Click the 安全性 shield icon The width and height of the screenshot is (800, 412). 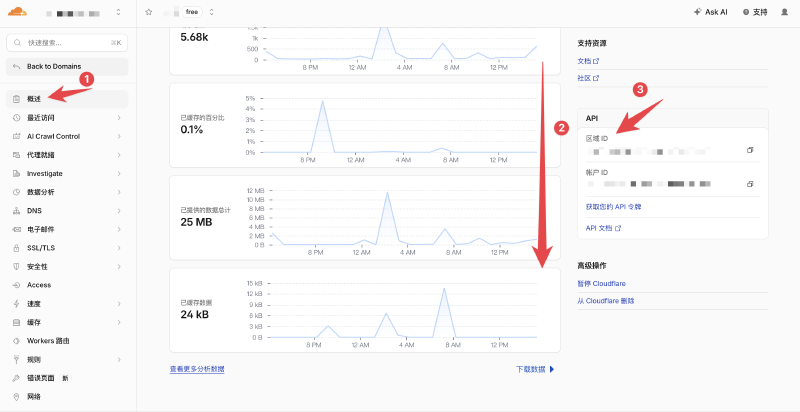pyautogui.click(x=16, y=267)
